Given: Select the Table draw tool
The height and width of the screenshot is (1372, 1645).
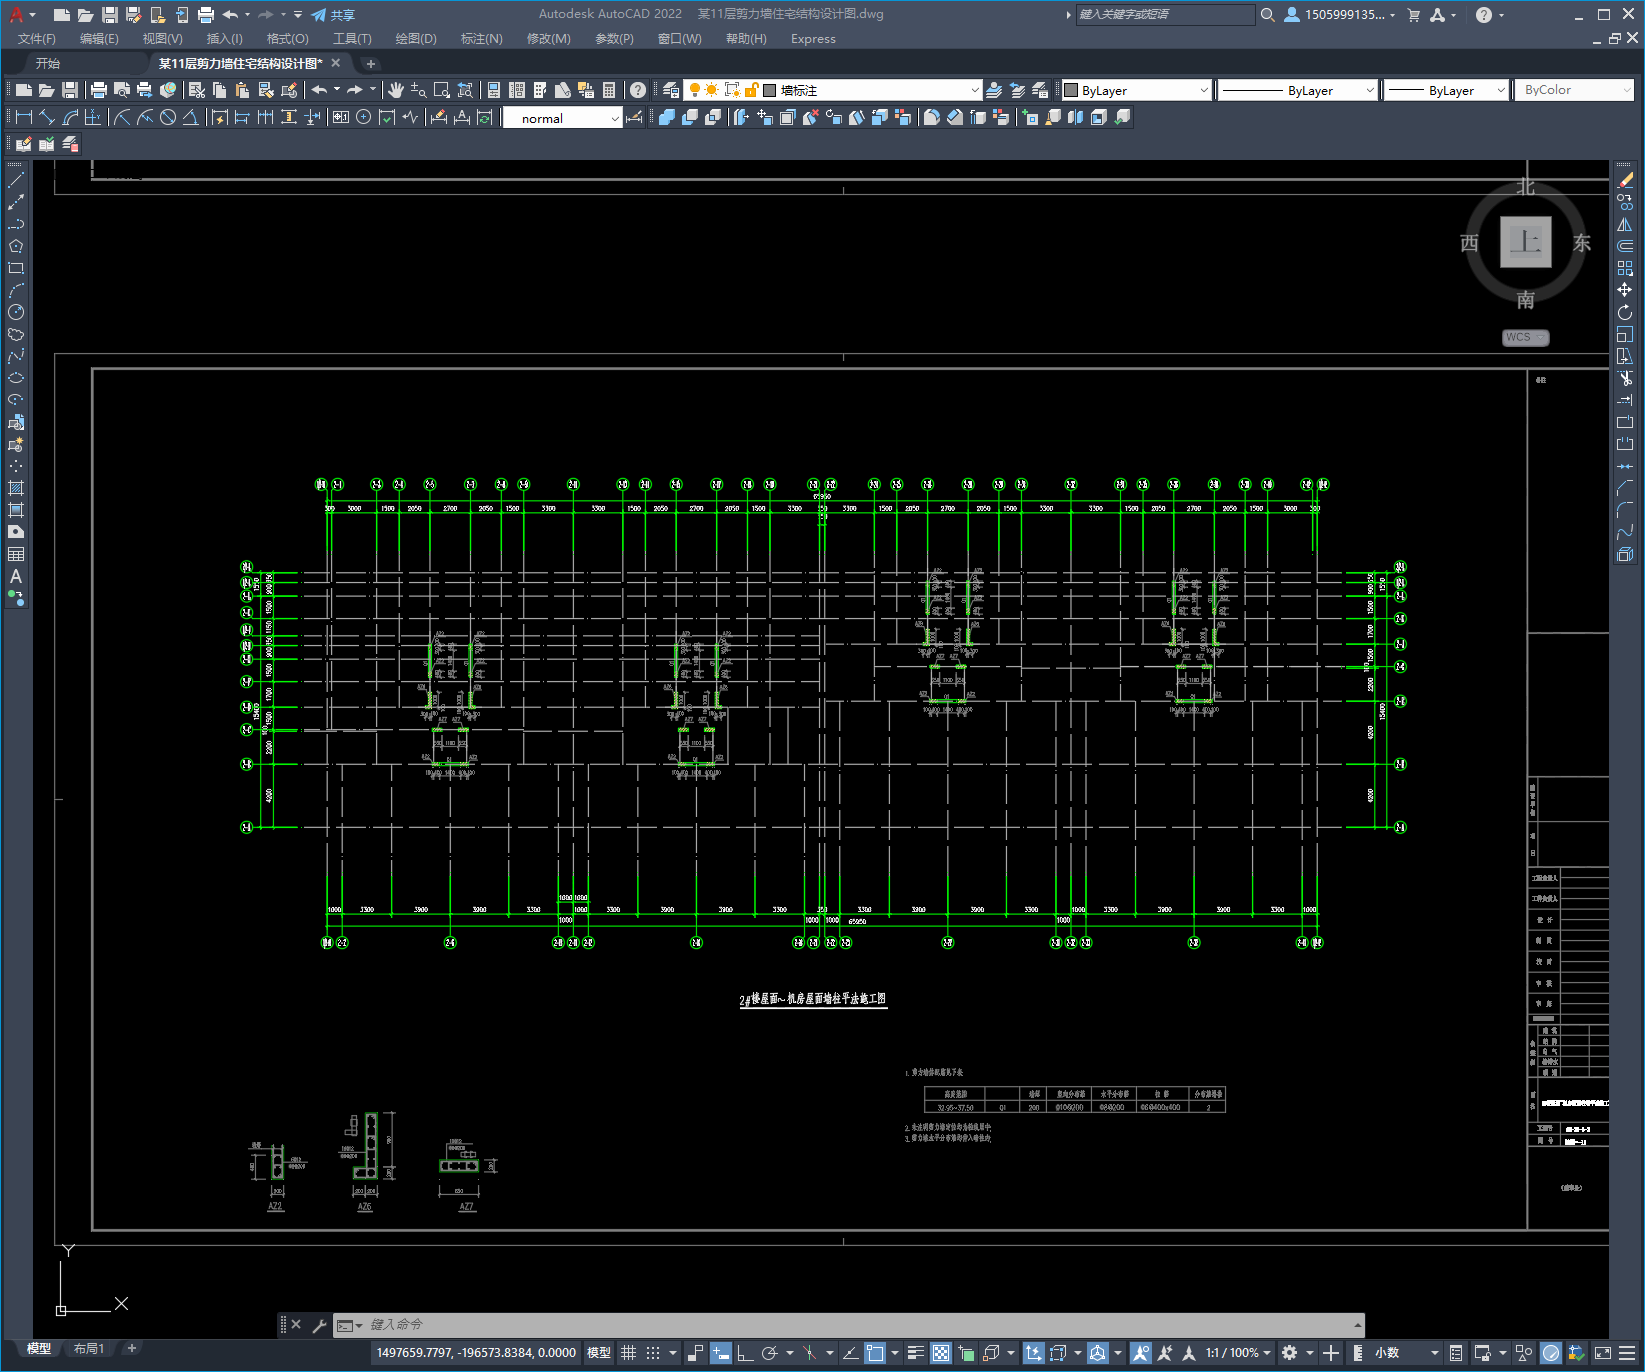Looking at the screenshot, I should pos(16,554).
